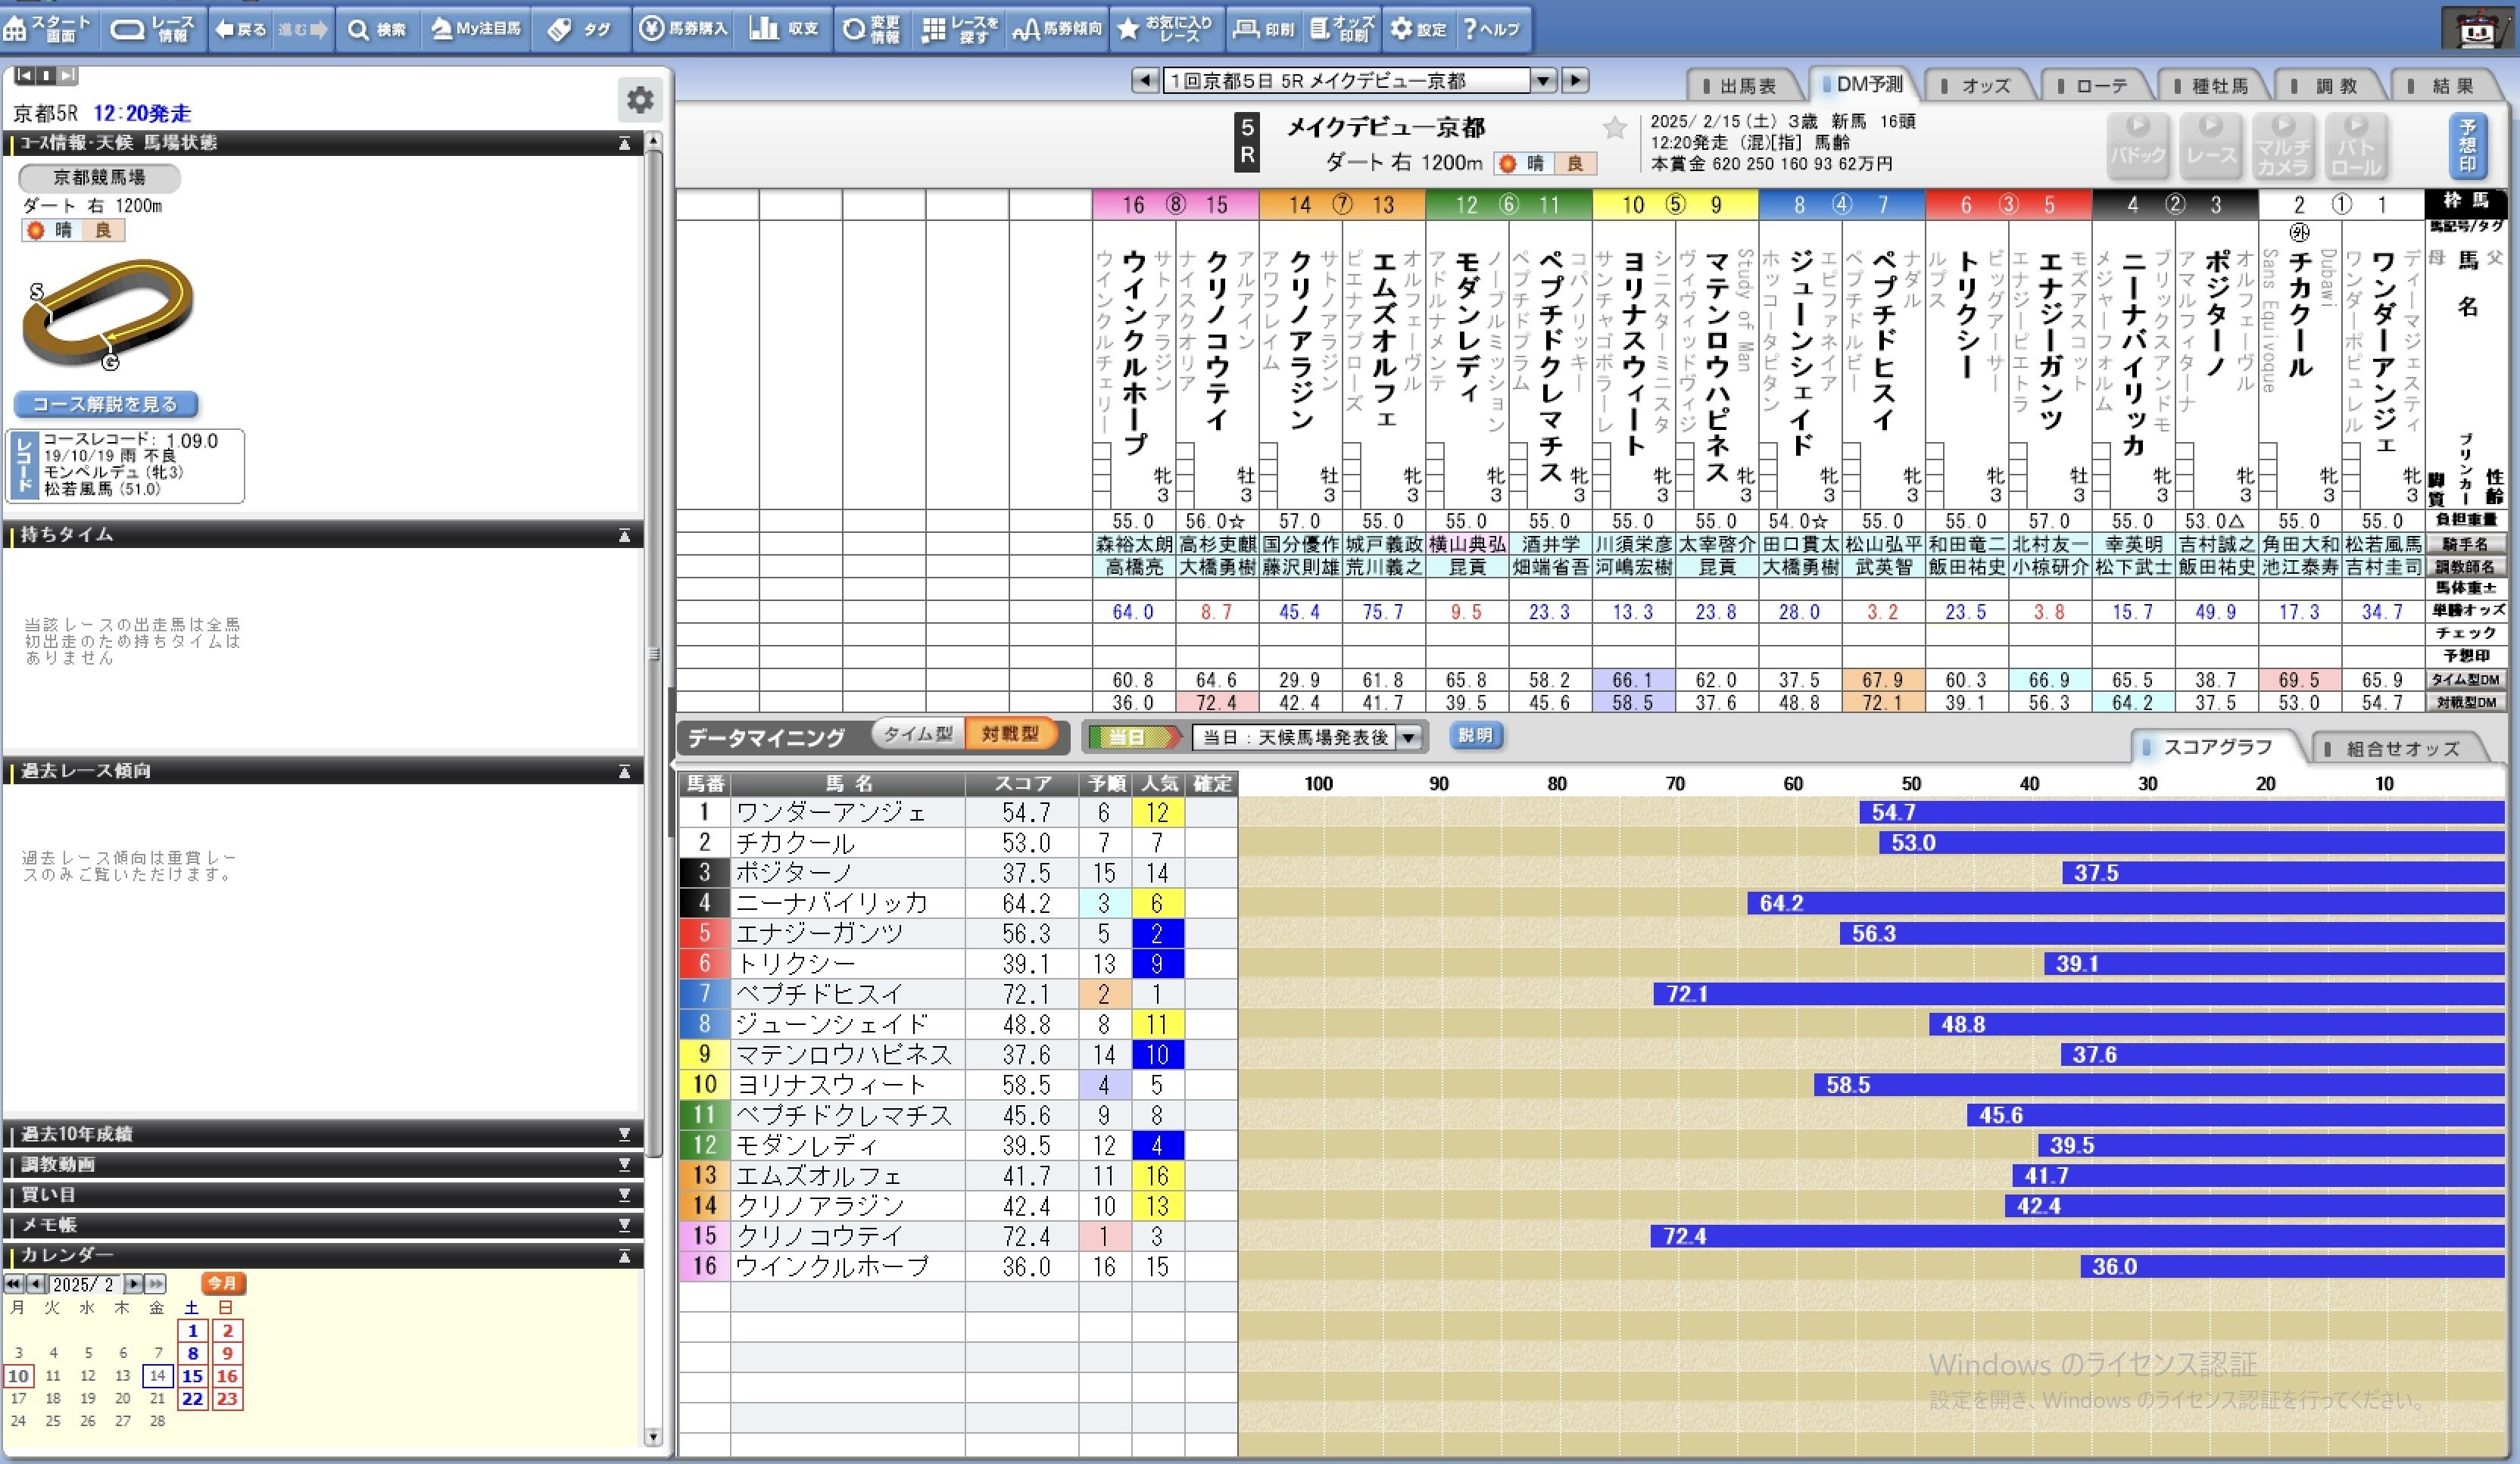
Task: Expand the 過去10年成績 section
Action: (x=624, y=1134)
